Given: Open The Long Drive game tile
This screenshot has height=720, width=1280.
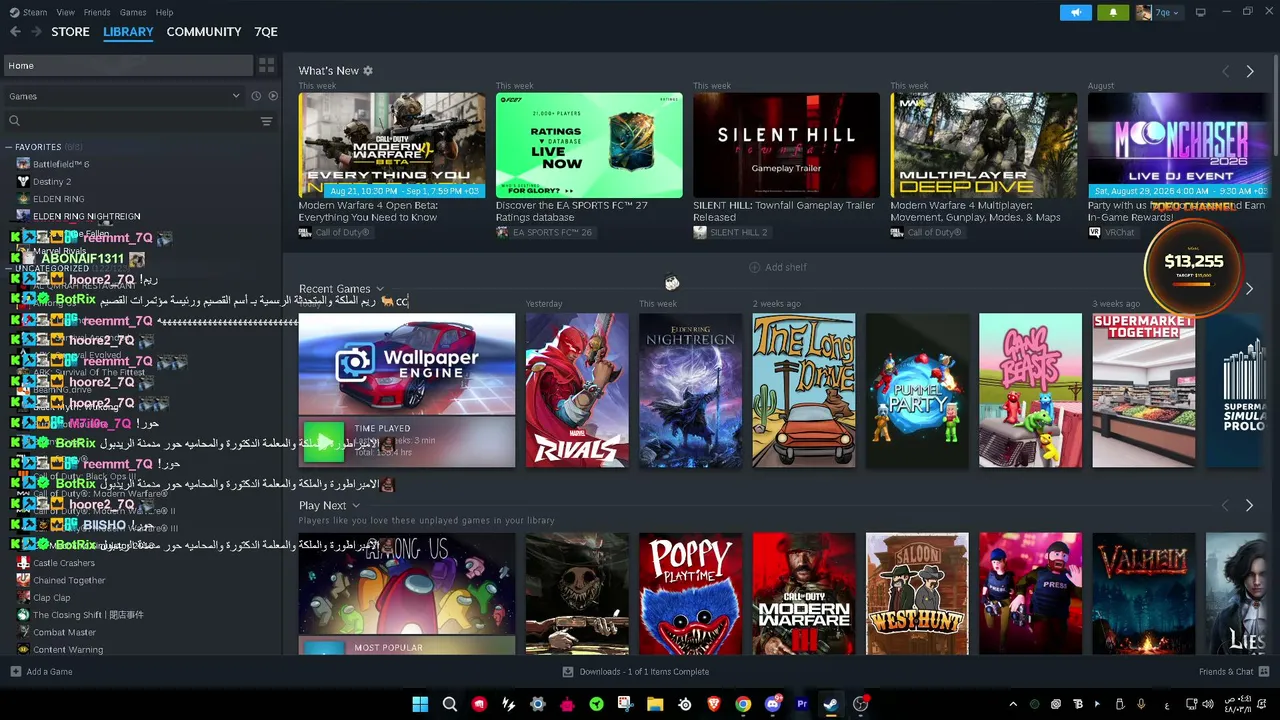Looking at the screenshot, I should (804, 390).
